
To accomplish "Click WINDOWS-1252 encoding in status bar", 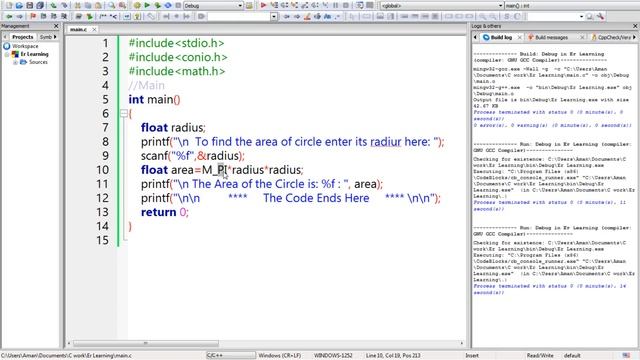I will 333,356.
